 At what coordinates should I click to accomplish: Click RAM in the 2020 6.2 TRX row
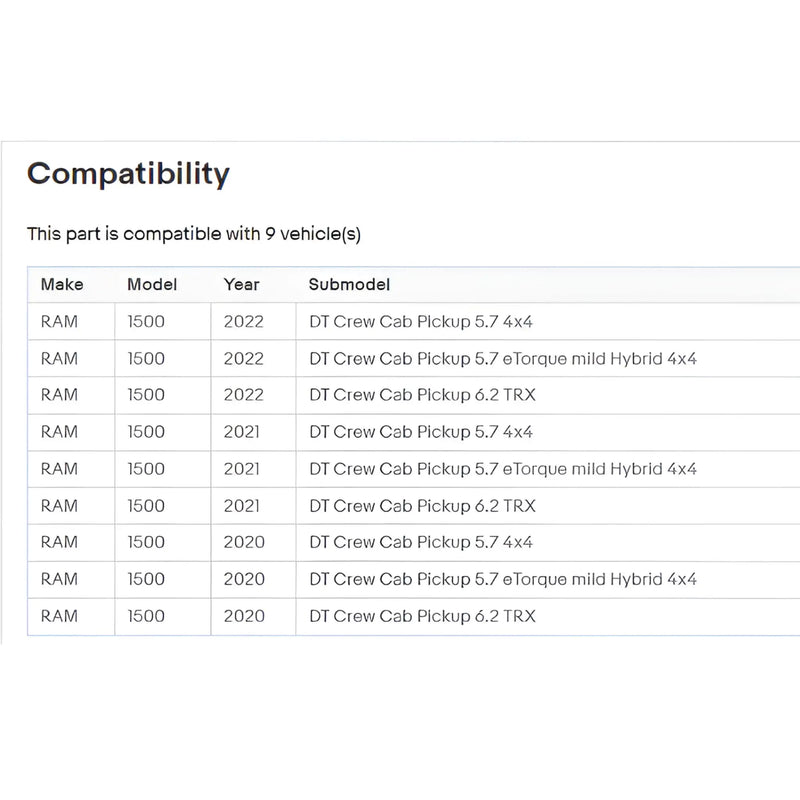click(59, 616)
